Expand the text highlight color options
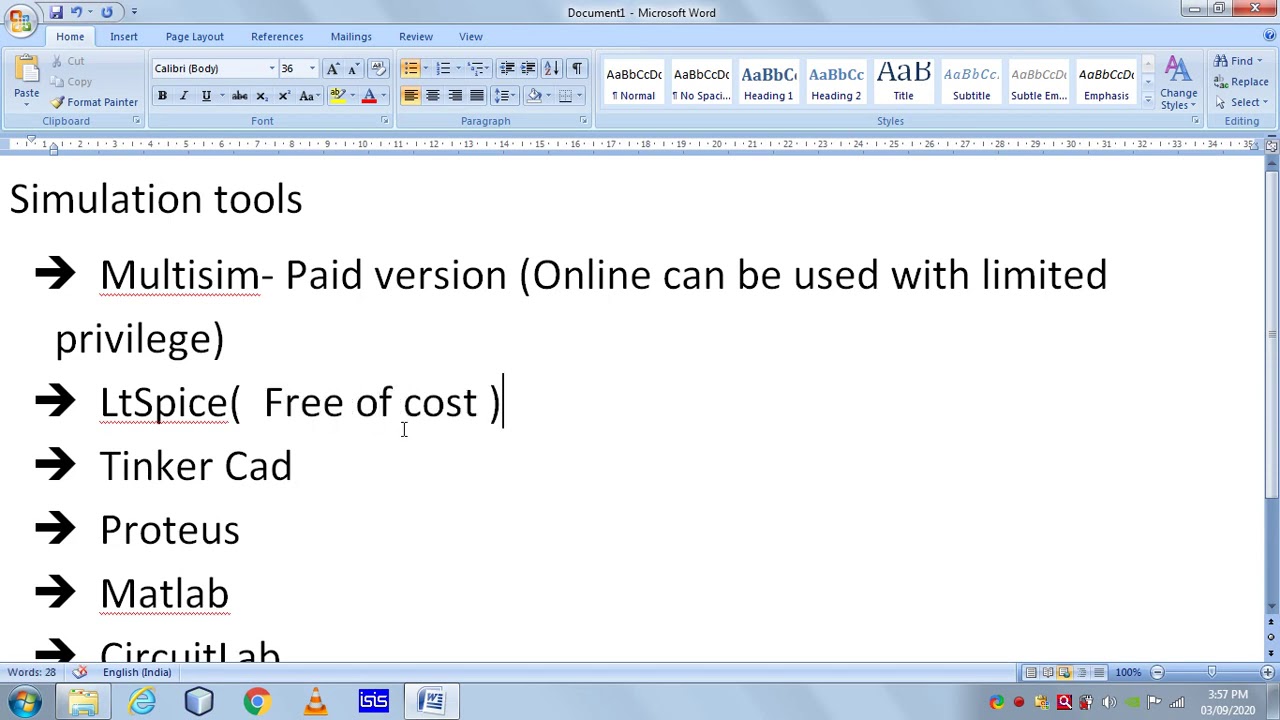1280x720 pixels. click(352, 96)
